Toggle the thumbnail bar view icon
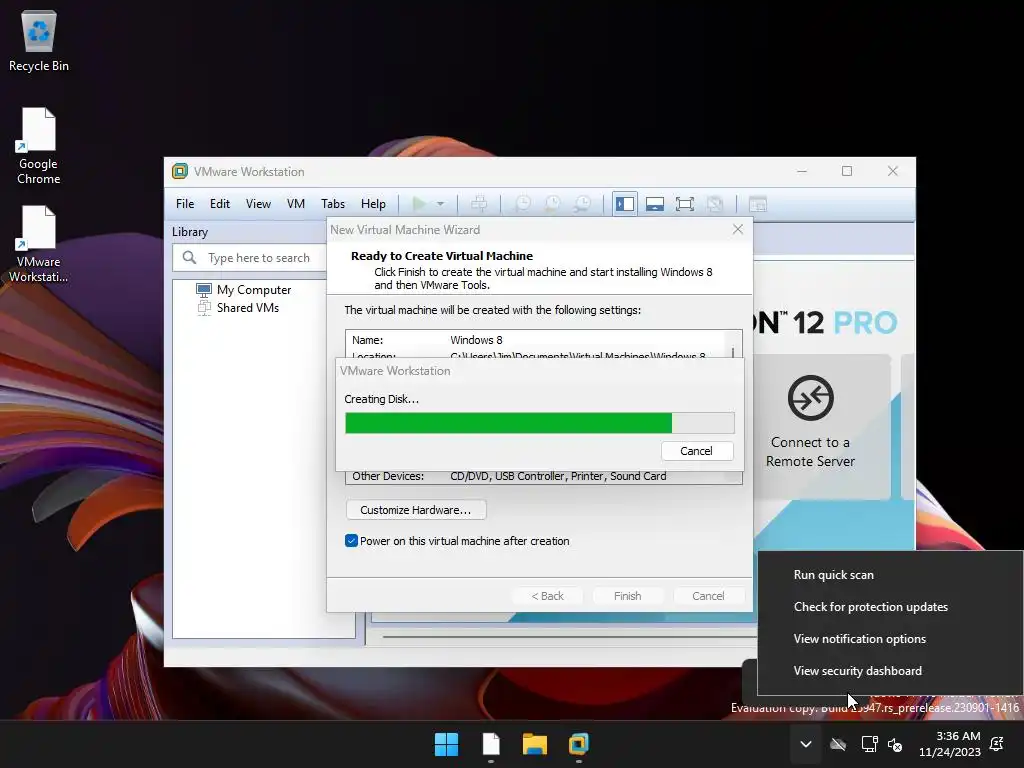1024x768 pixels. tap(655, 204)
